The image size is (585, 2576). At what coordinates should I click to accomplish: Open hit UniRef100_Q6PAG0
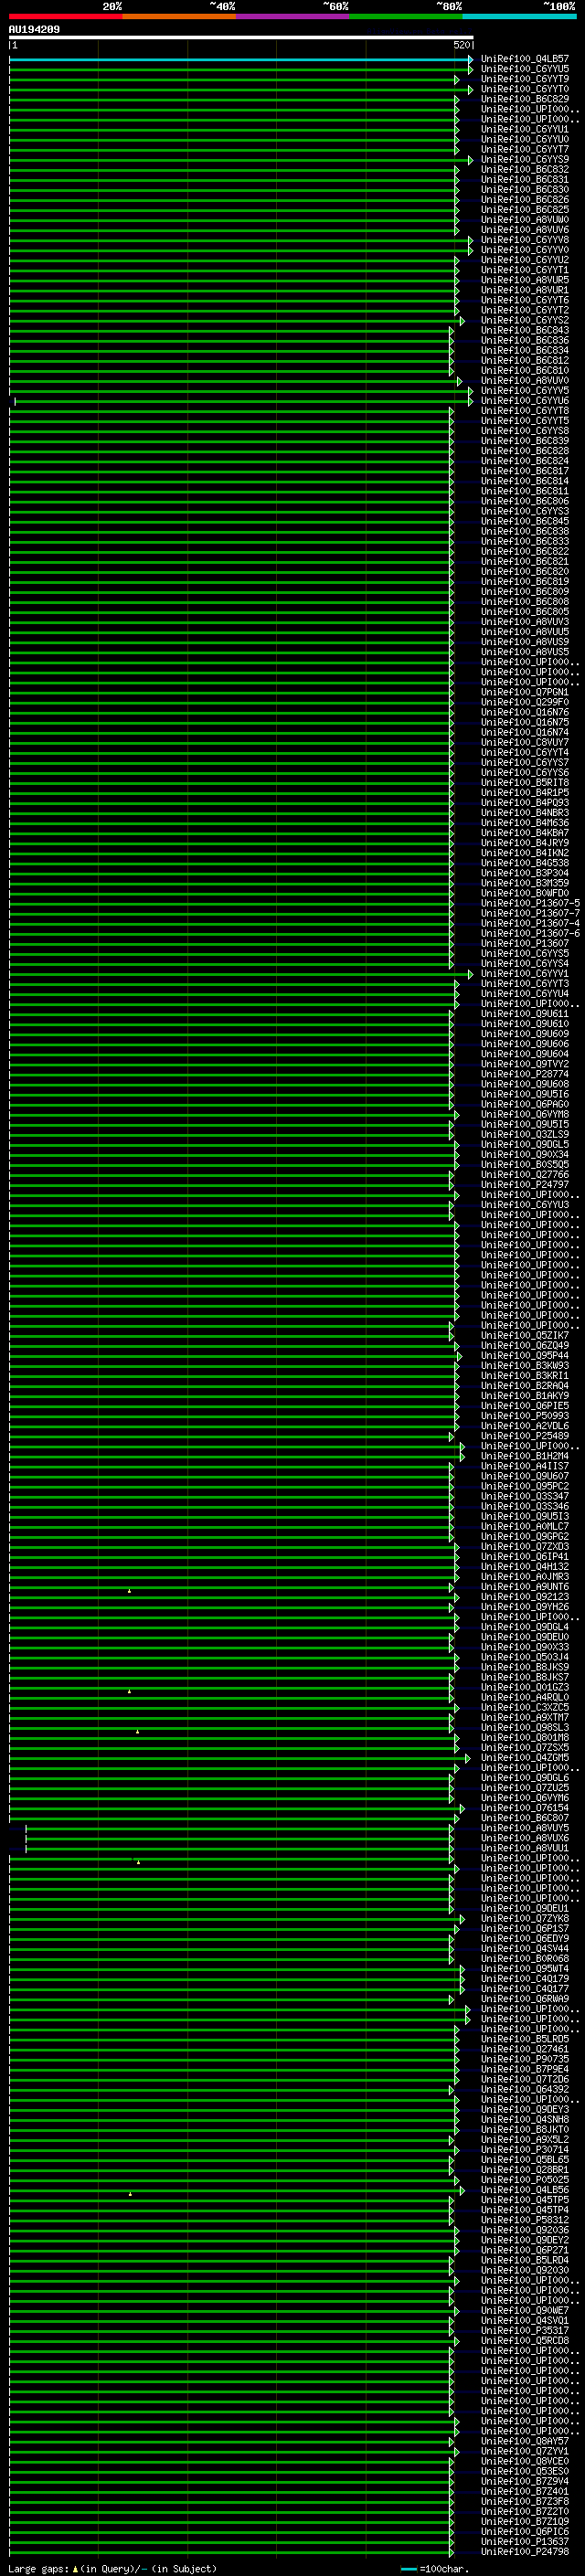pyautogui.click(x=525, y=1104)
